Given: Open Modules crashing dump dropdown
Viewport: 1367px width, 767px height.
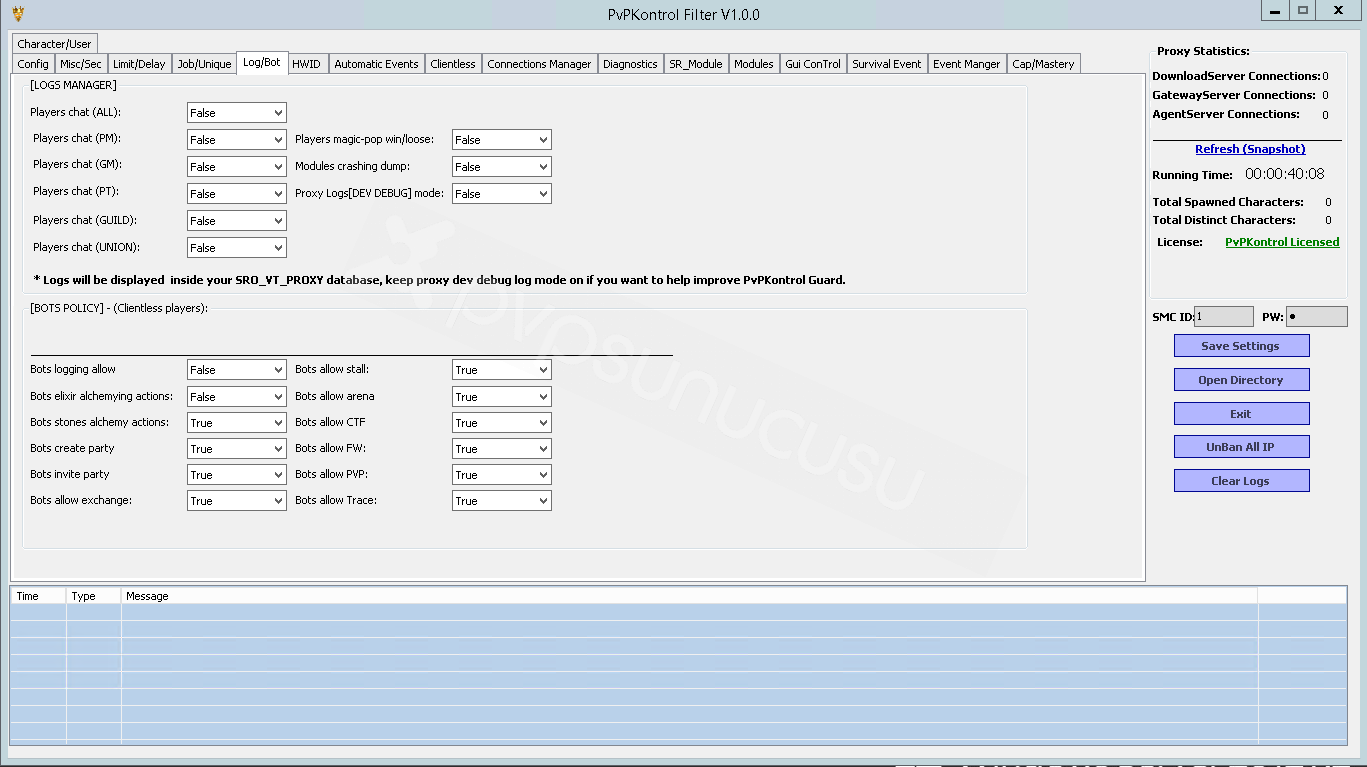Looking at the screenshot, I should tap(502, 167).
